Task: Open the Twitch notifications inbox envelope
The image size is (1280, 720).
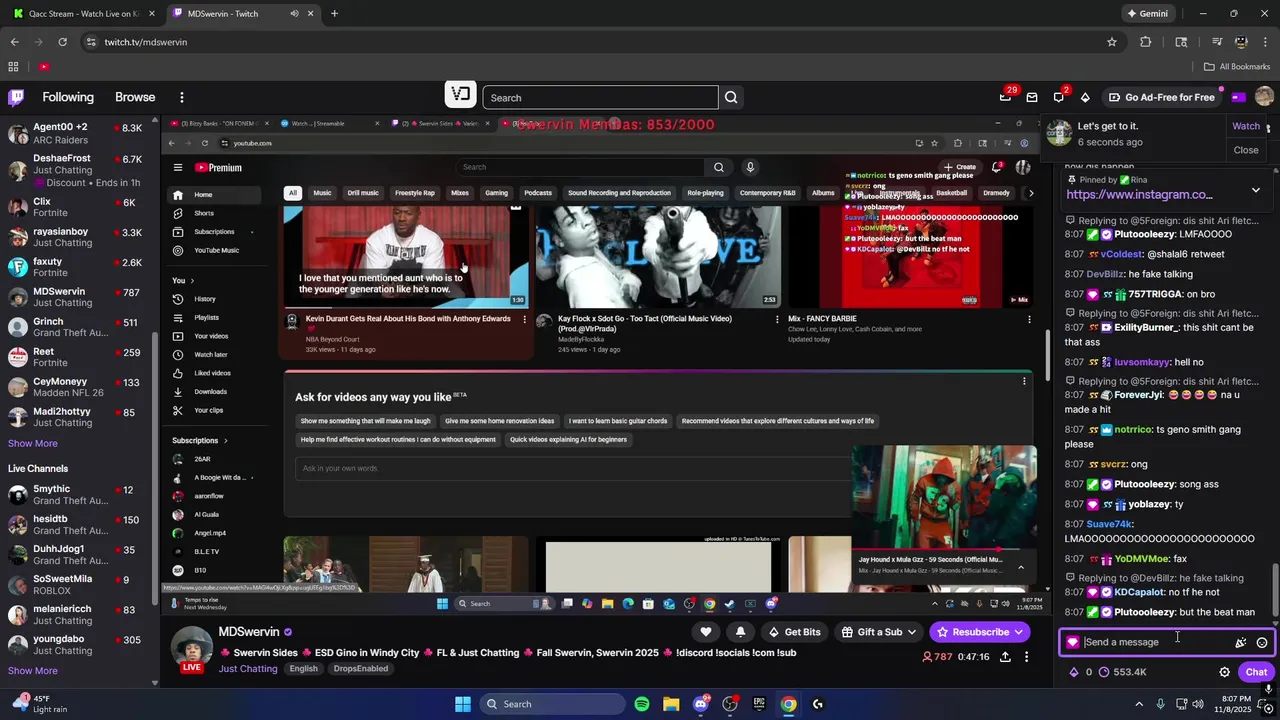Action: click(x=1032, y=97)
